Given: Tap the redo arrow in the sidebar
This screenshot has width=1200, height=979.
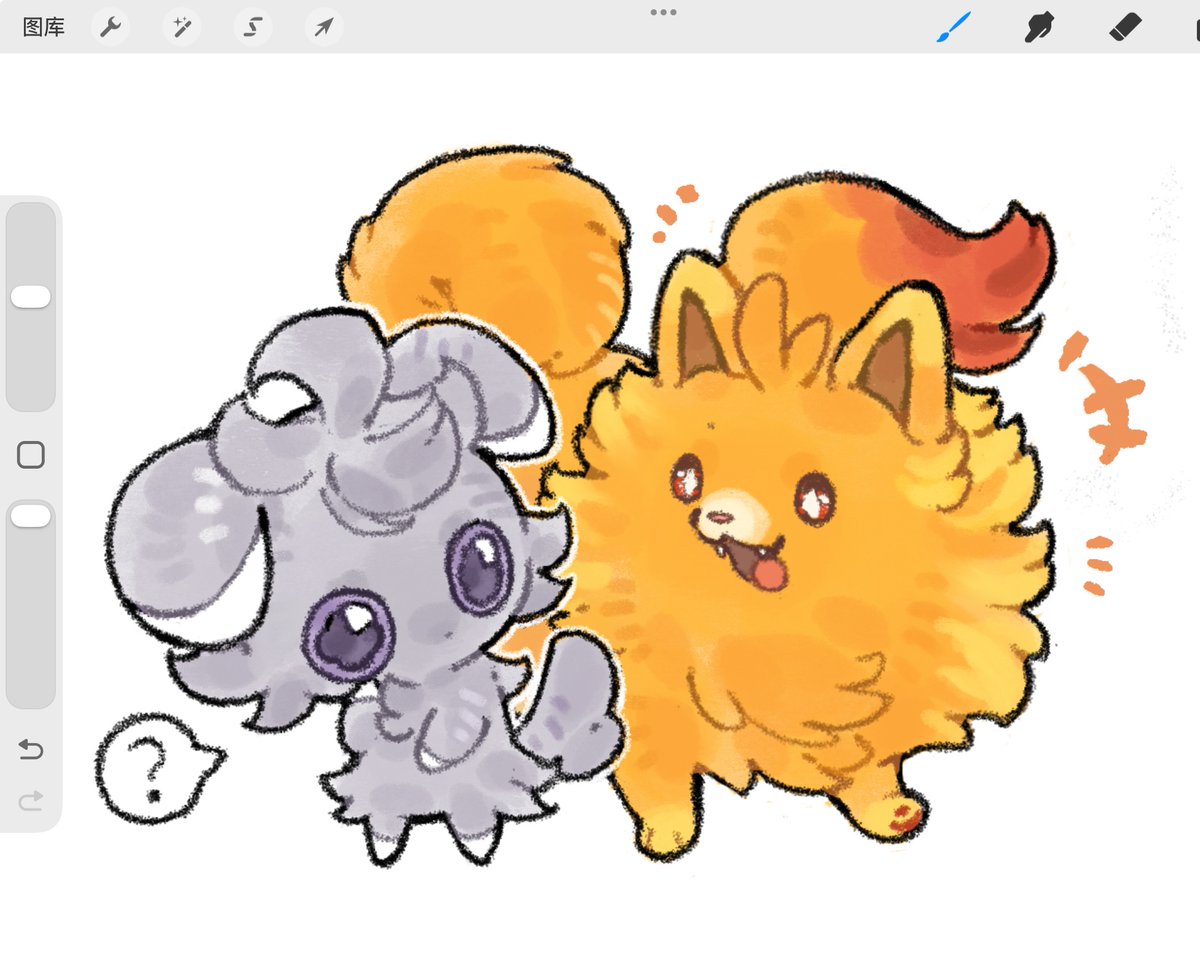Looking at the screenshot, I should (x=31, y=799).
